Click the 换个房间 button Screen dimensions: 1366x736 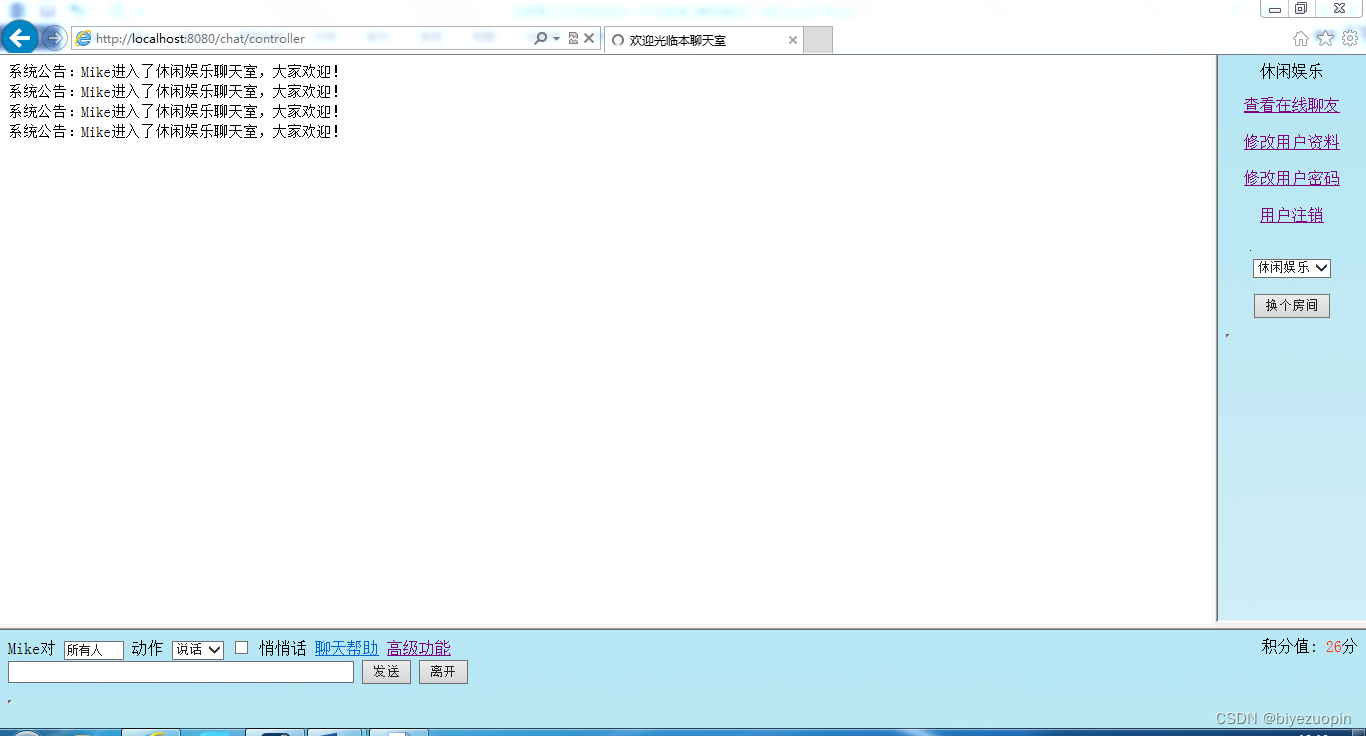point(1291,305)
